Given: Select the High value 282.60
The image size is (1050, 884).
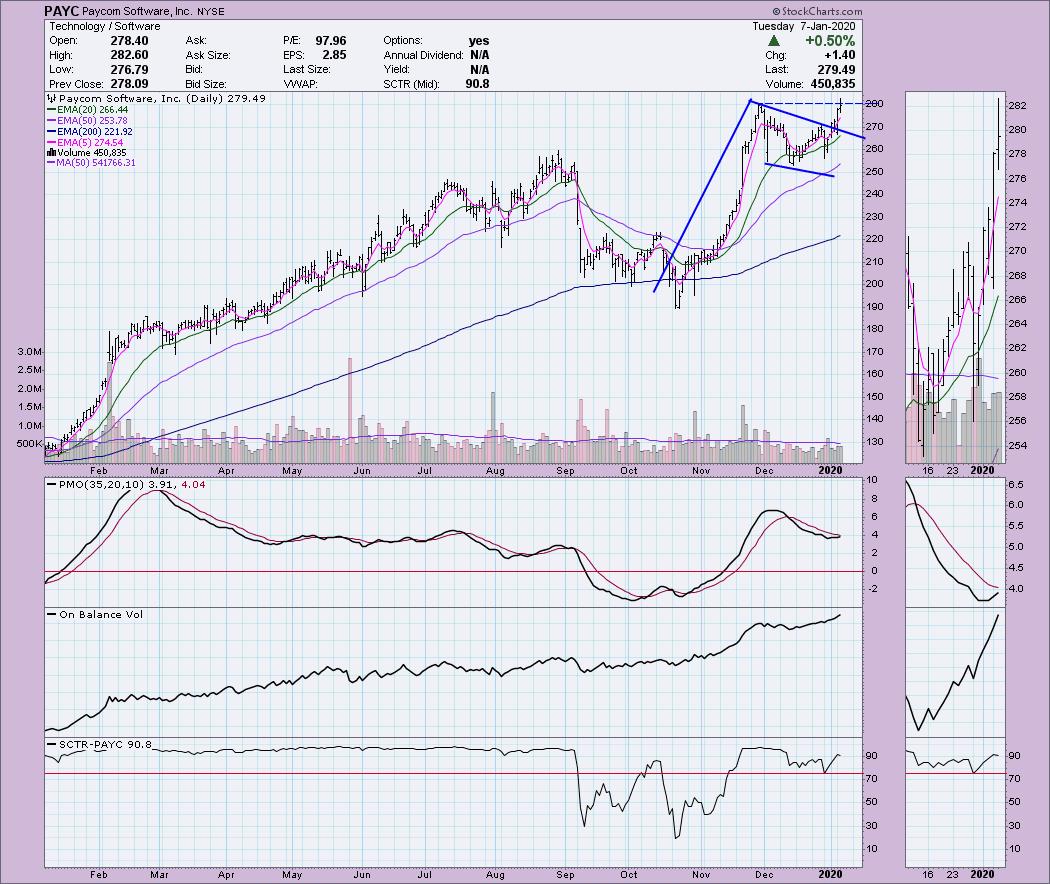Looking at the screenshot, I should [x=129, y=55].
